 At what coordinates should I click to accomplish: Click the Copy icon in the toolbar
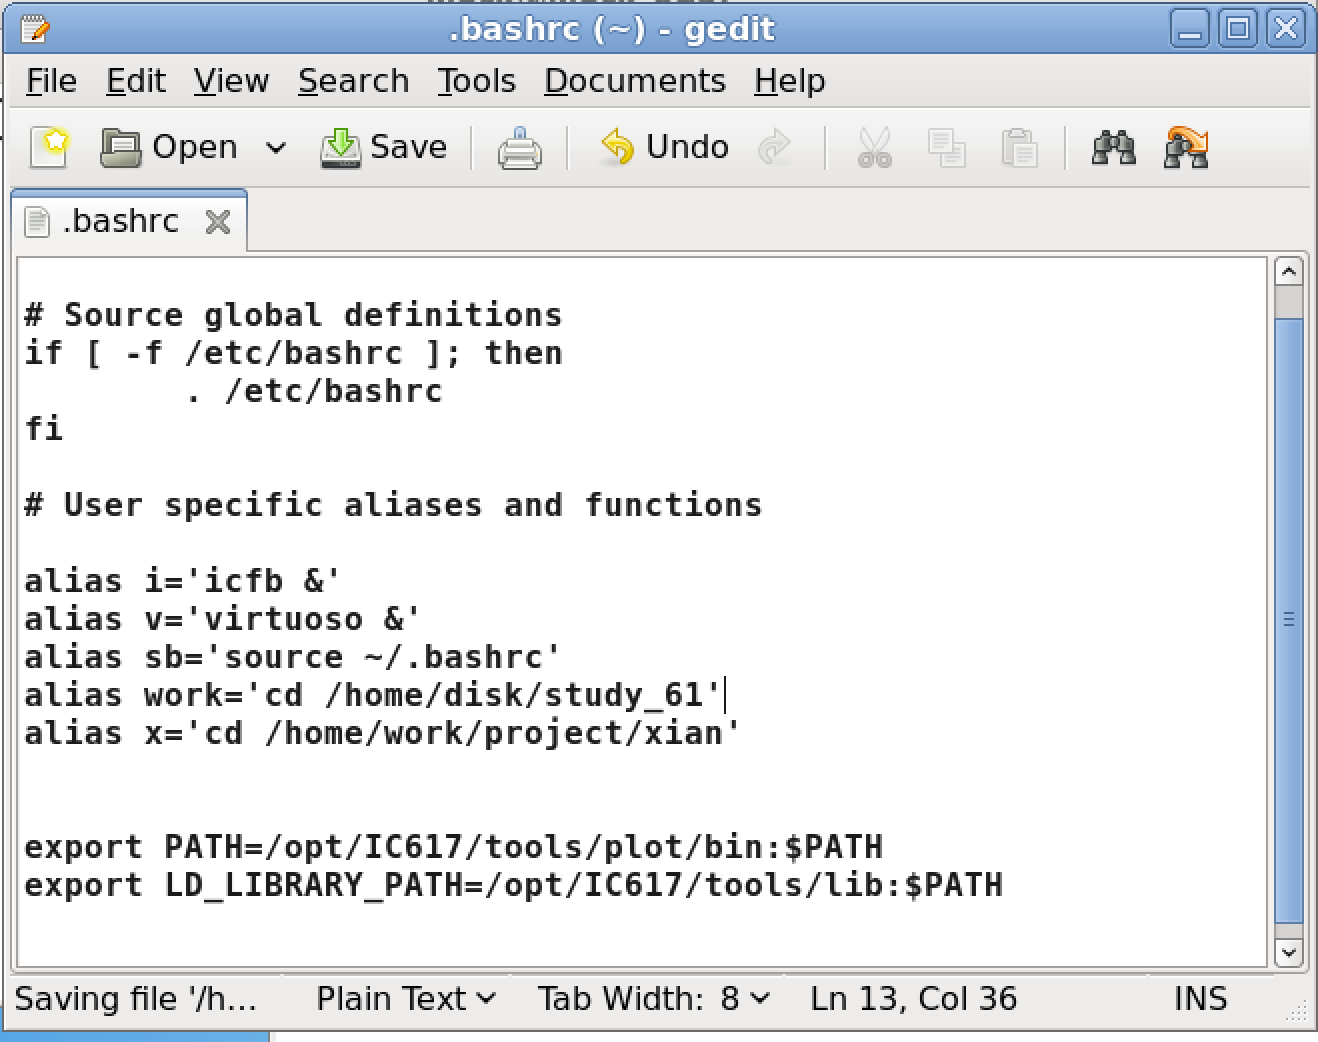[946, 148]
